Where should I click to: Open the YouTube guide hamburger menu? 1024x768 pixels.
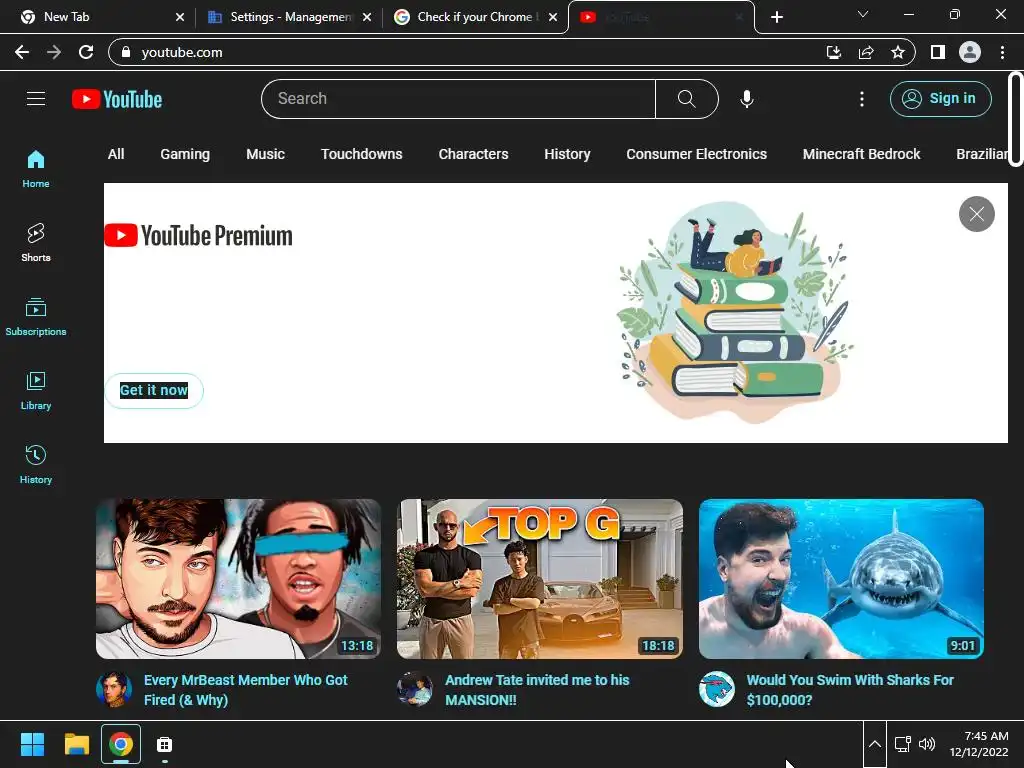(36, 99)
